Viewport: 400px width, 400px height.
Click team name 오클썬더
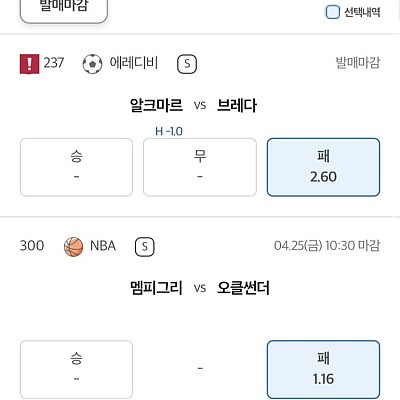[243, 288]
